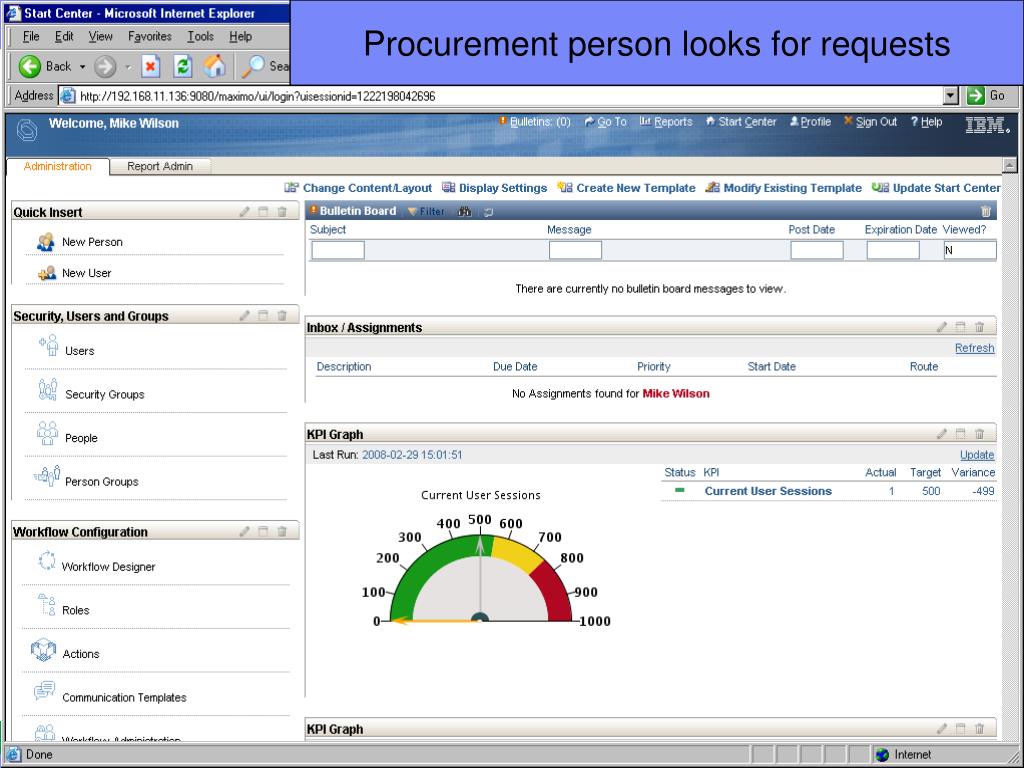Click the Communication Templates icon

44,690
